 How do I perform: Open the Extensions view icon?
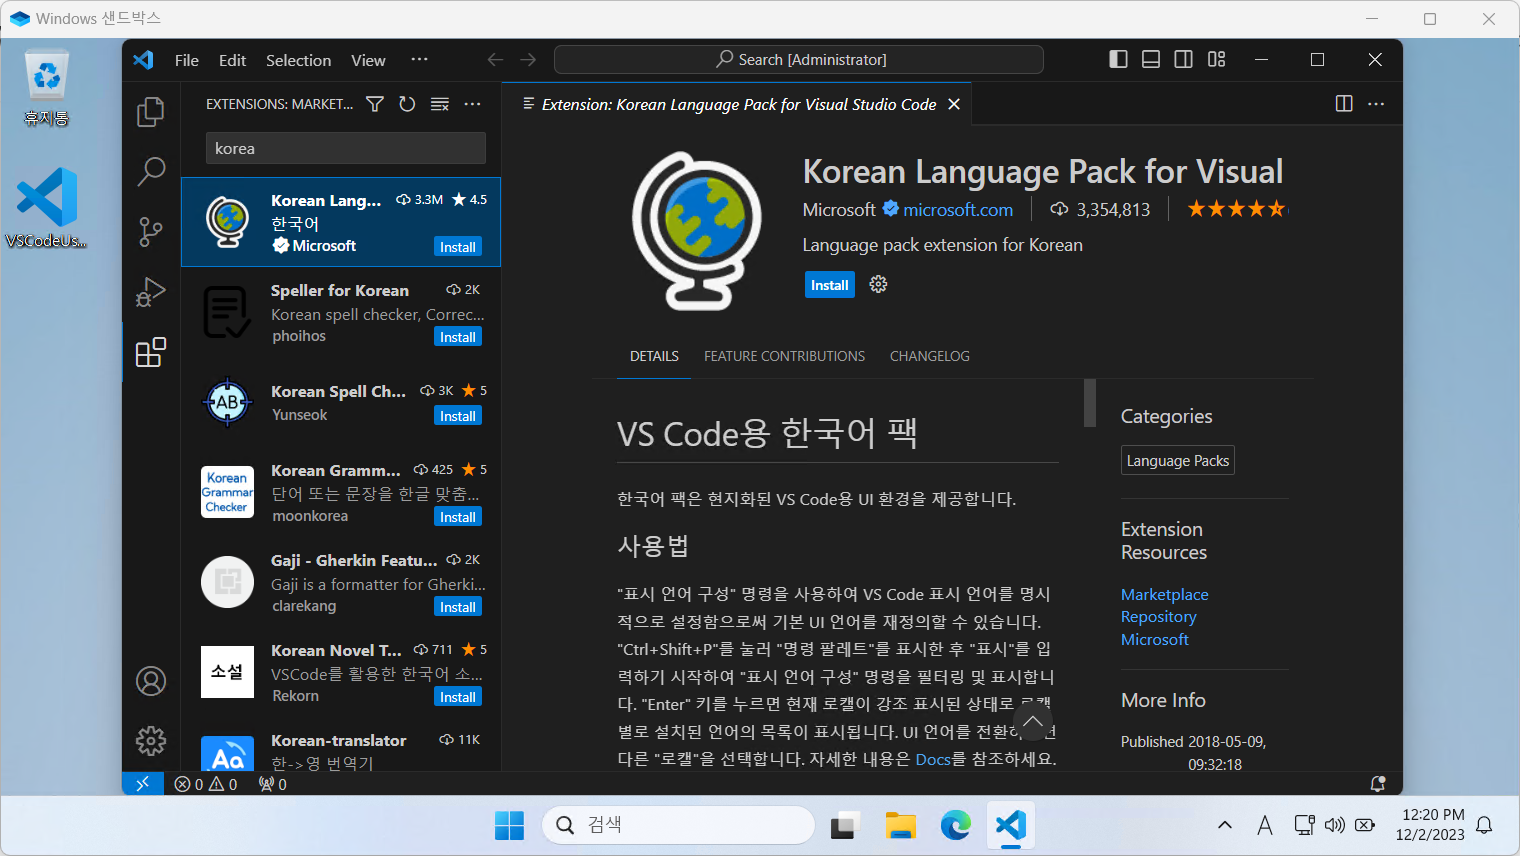(x=151, y=352)
